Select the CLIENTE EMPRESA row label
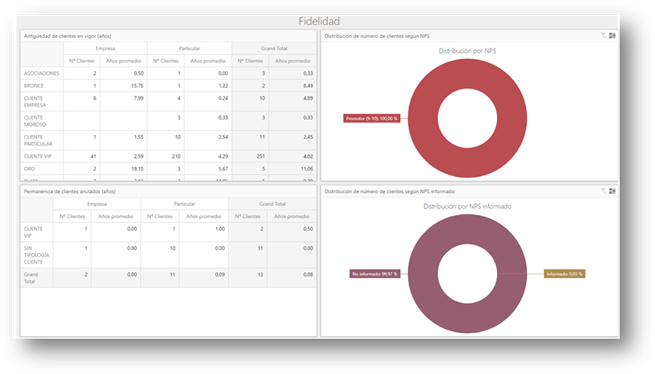The height and width of the screenshot is (374, 655). pos(35,102)
